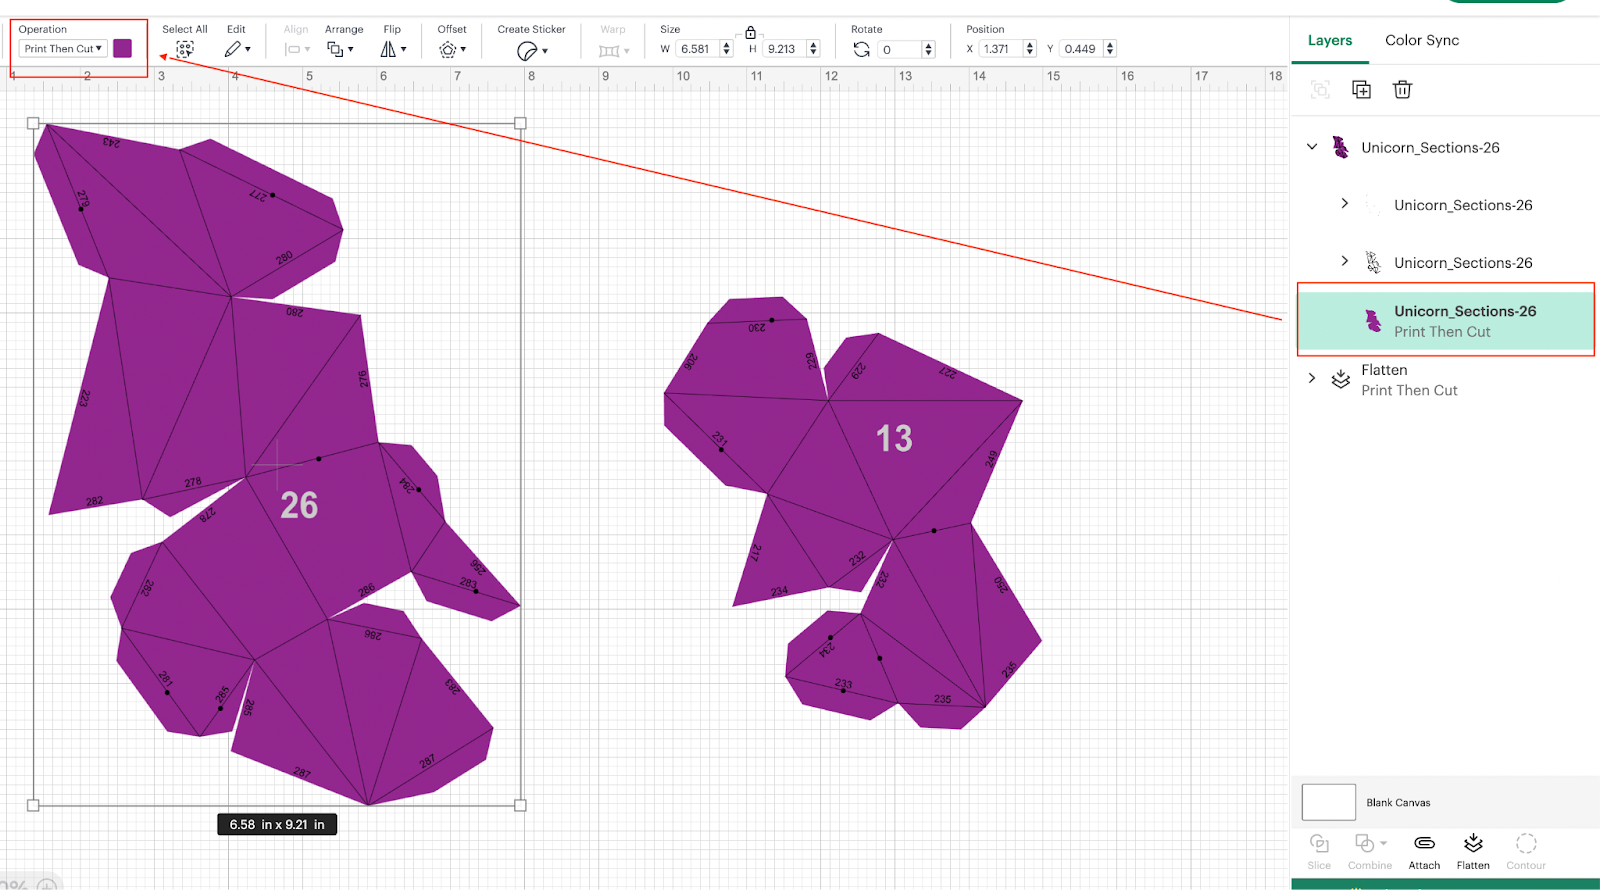Click the purple Operation color swatch
The height and width of the screenshot is (890, 1600).
(123, 48)
